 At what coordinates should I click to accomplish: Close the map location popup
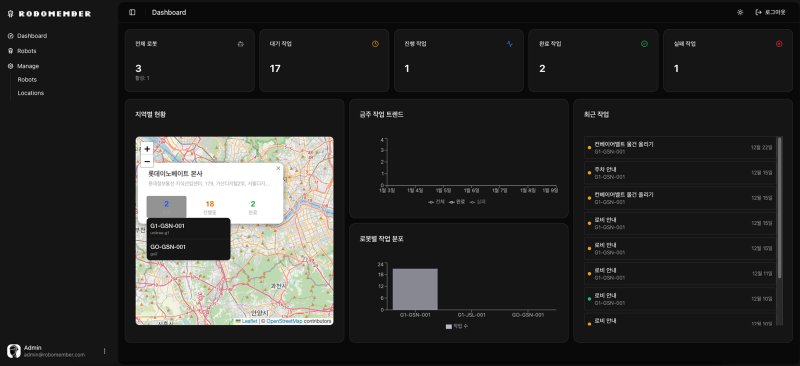[278, 168]
